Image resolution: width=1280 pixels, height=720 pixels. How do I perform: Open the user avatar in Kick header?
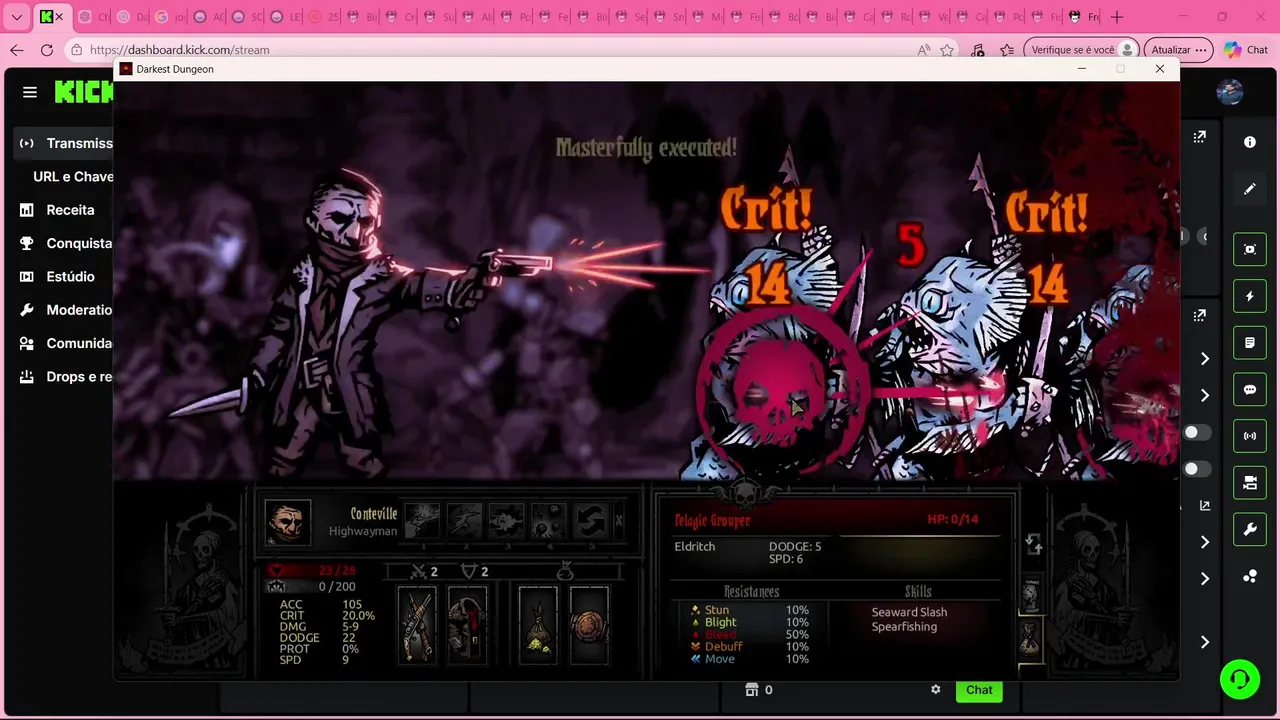1230,92
